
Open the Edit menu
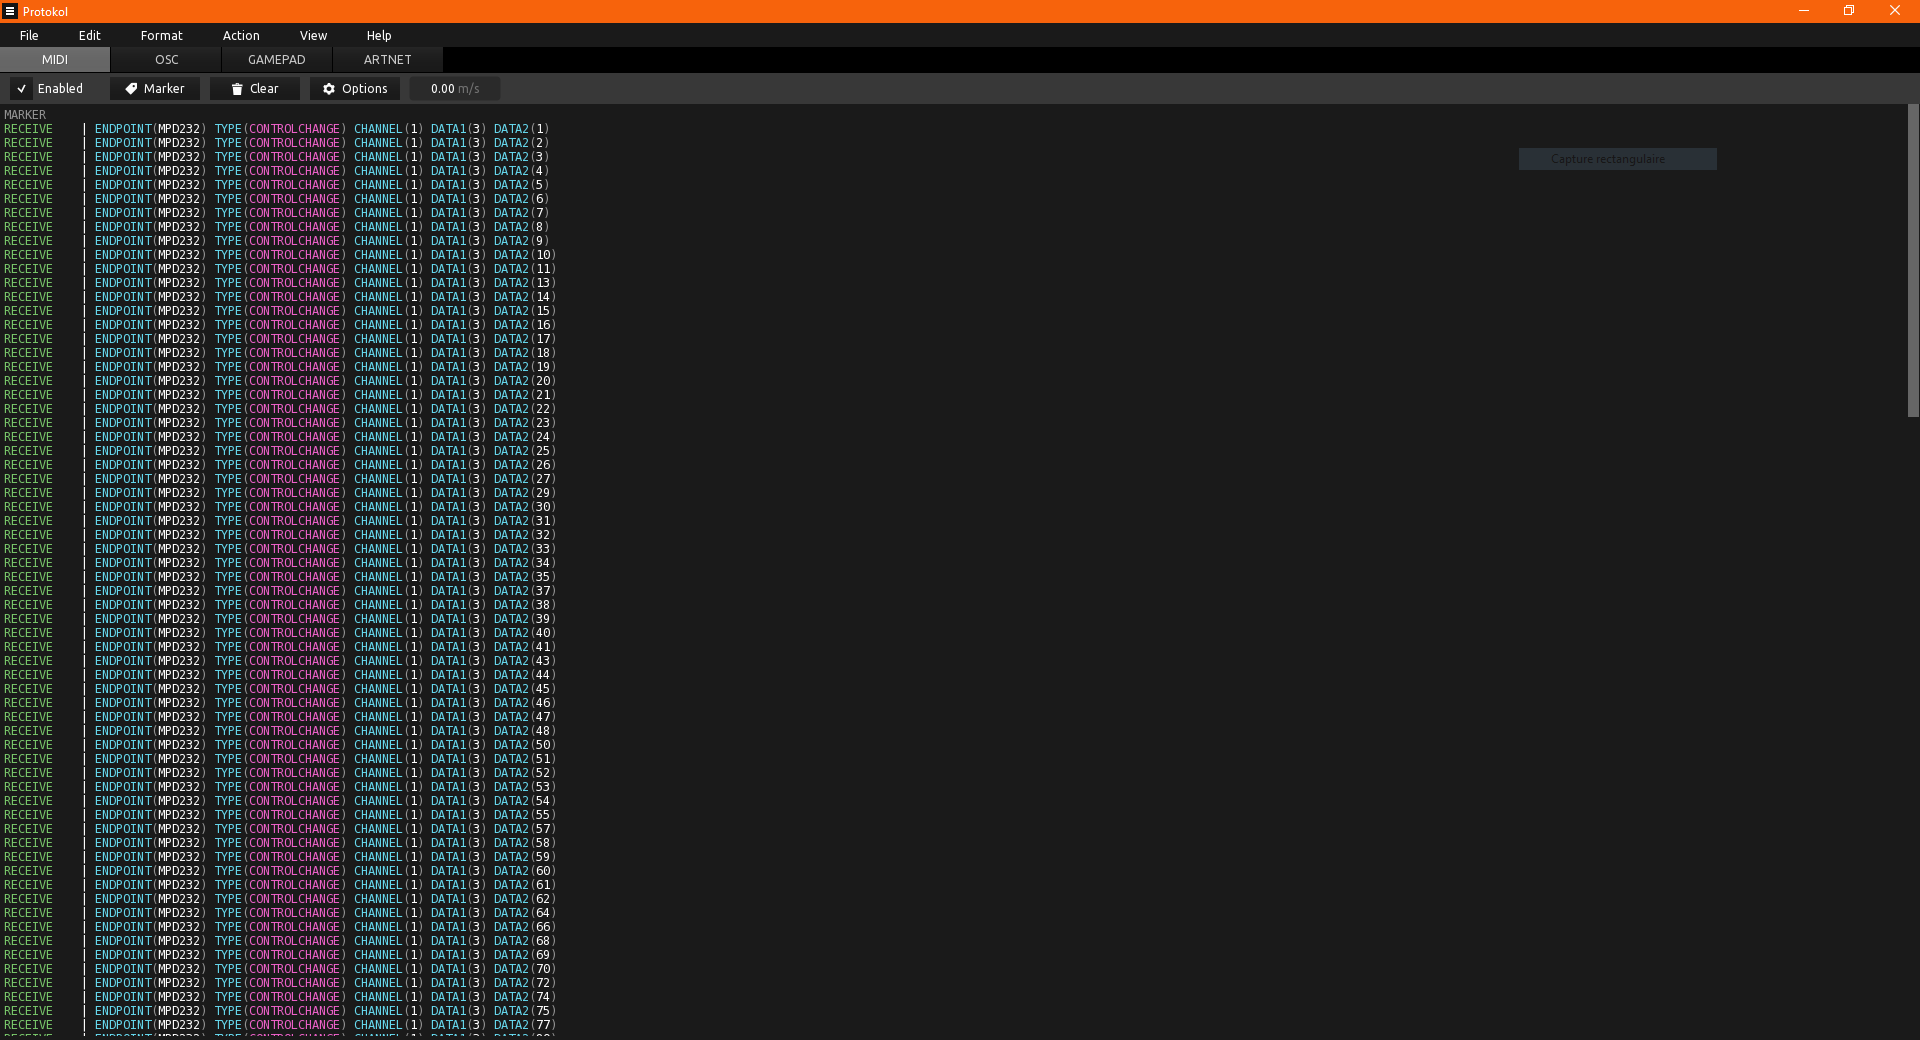click(90, 35)
